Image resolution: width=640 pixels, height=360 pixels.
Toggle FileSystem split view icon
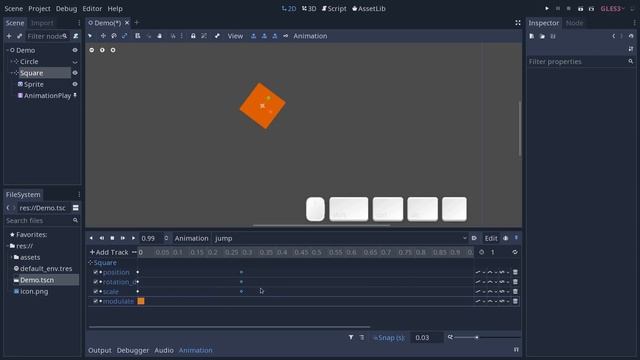pyautogui.click(x=76, y=208)
